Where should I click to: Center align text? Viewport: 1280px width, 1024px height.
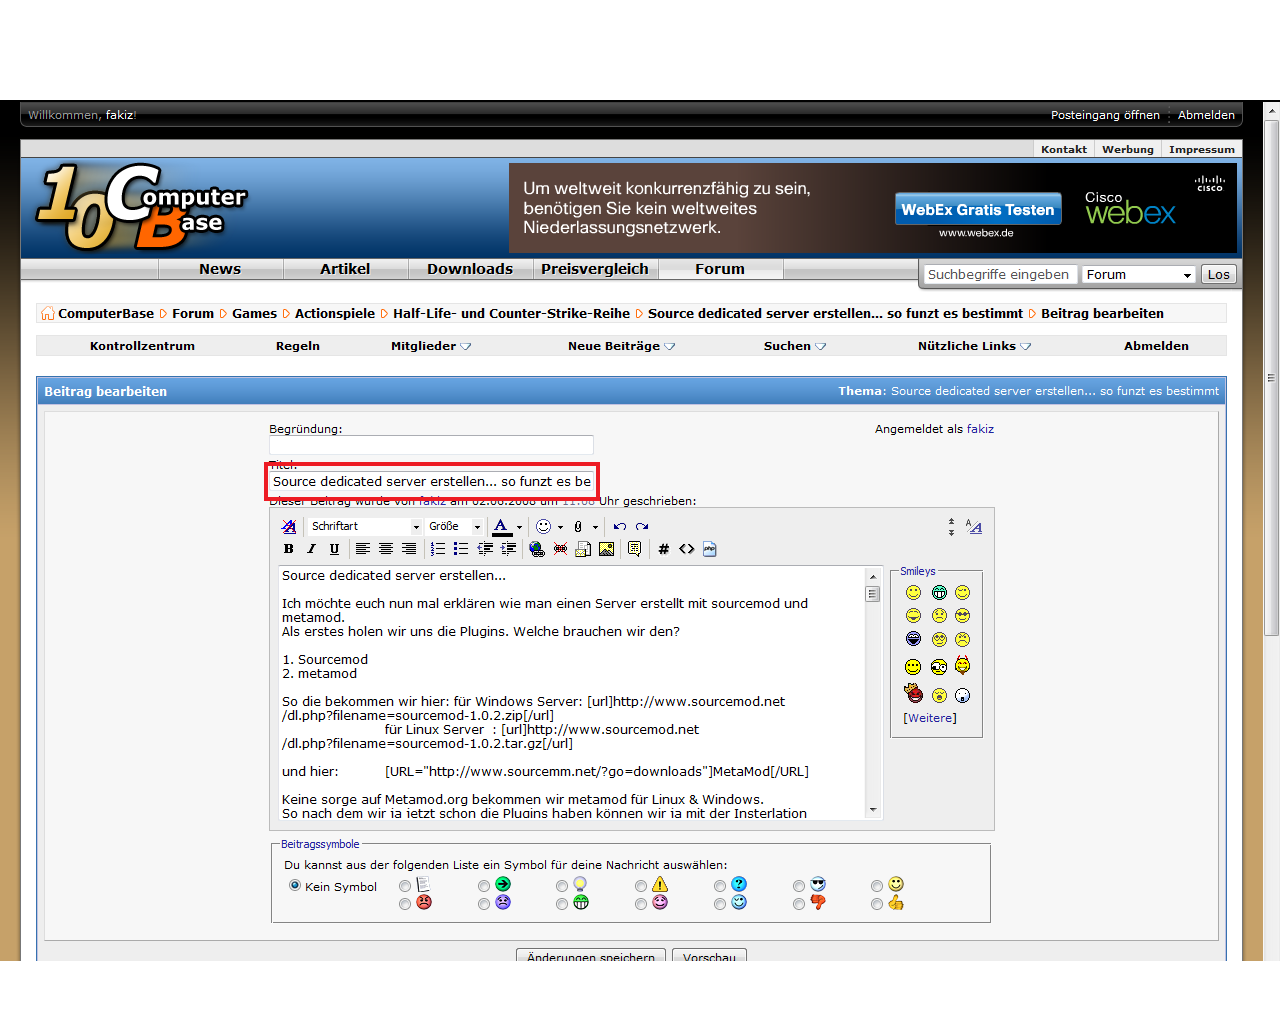coord(385,549)
